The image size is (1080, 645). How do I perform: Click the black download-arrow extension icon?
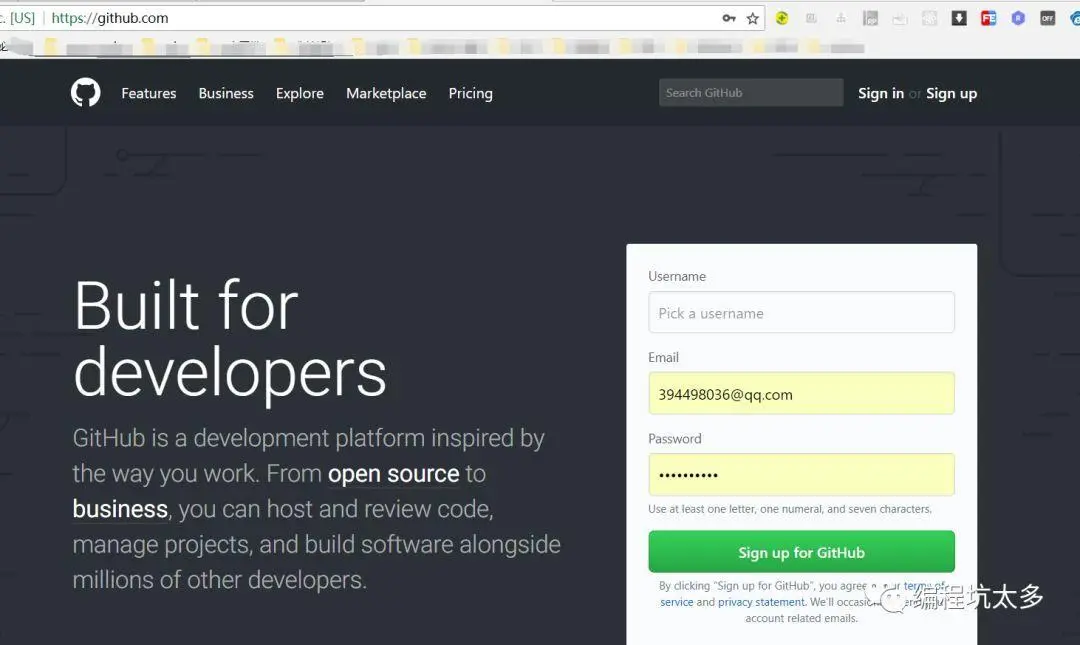[959, 19]
